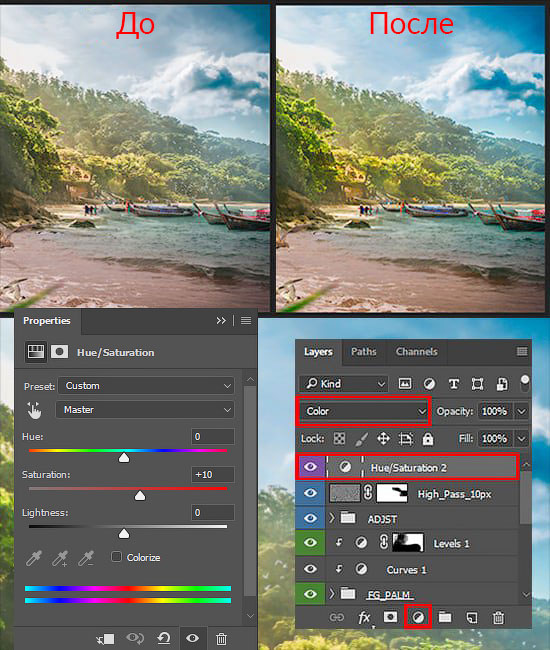This screenshot has height=650, width=550.
Task: Collapse Properties panel with double-arrow
Action: [221, 320]
